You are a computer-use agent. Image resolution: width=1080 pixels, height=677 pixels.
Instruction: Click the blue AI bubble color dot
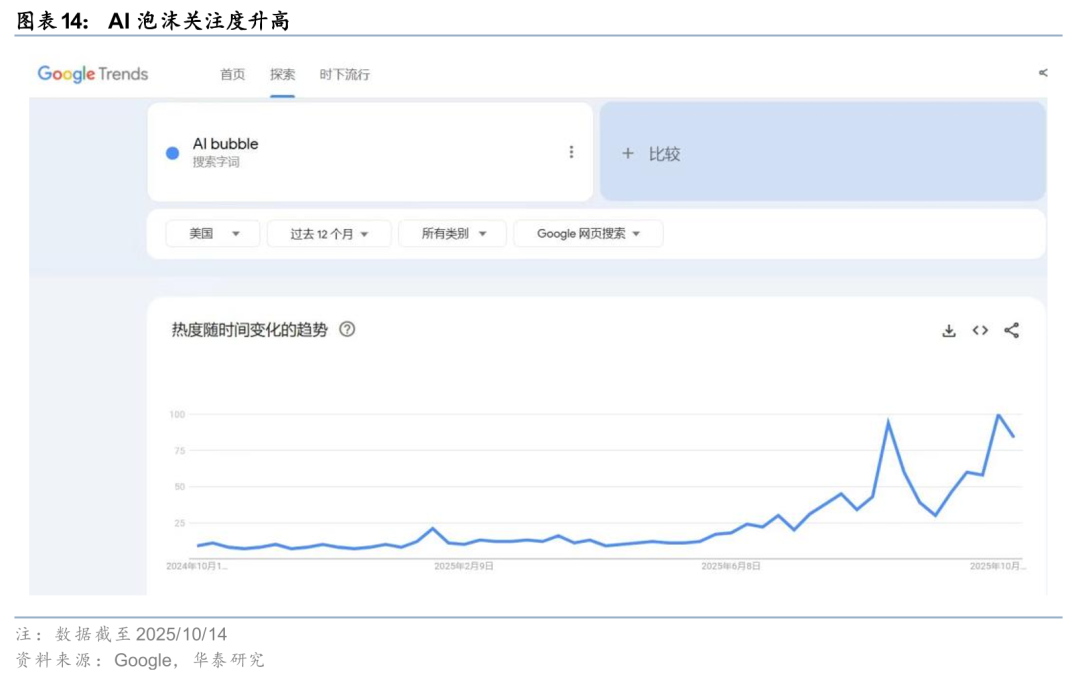(172, 153)
